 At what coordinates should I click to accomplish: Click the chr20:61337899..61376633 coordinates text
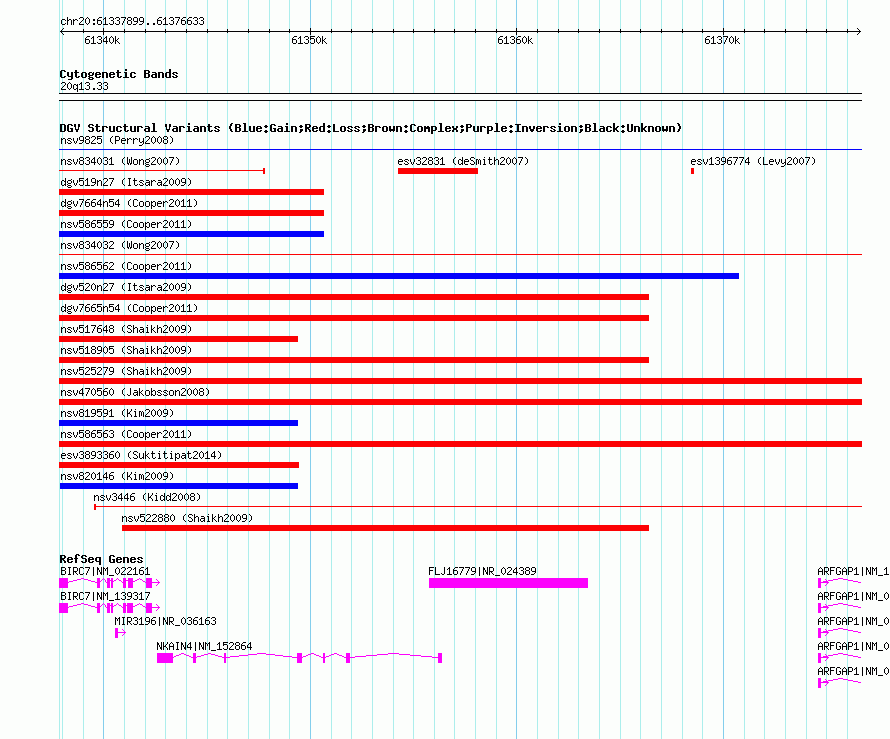[132, 21]
